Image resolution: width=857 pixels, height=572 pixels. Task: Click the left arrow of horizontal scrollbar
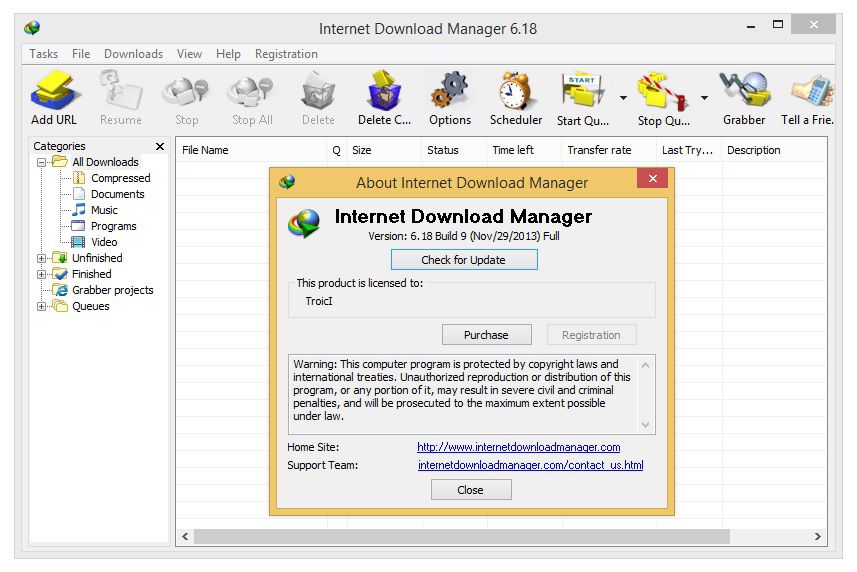coord(185,536)
